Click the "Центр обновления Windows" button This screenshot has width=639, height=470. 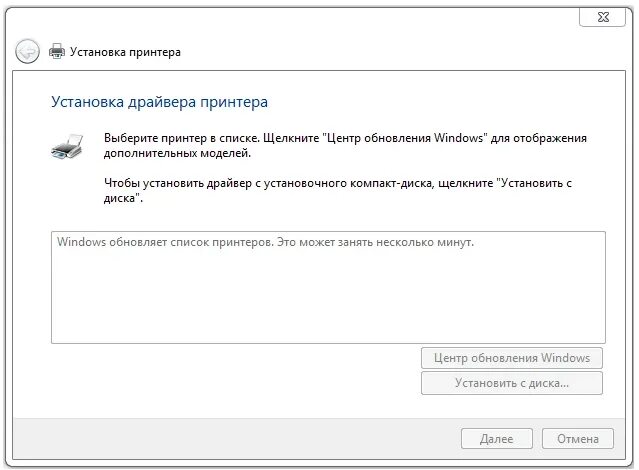511,358
